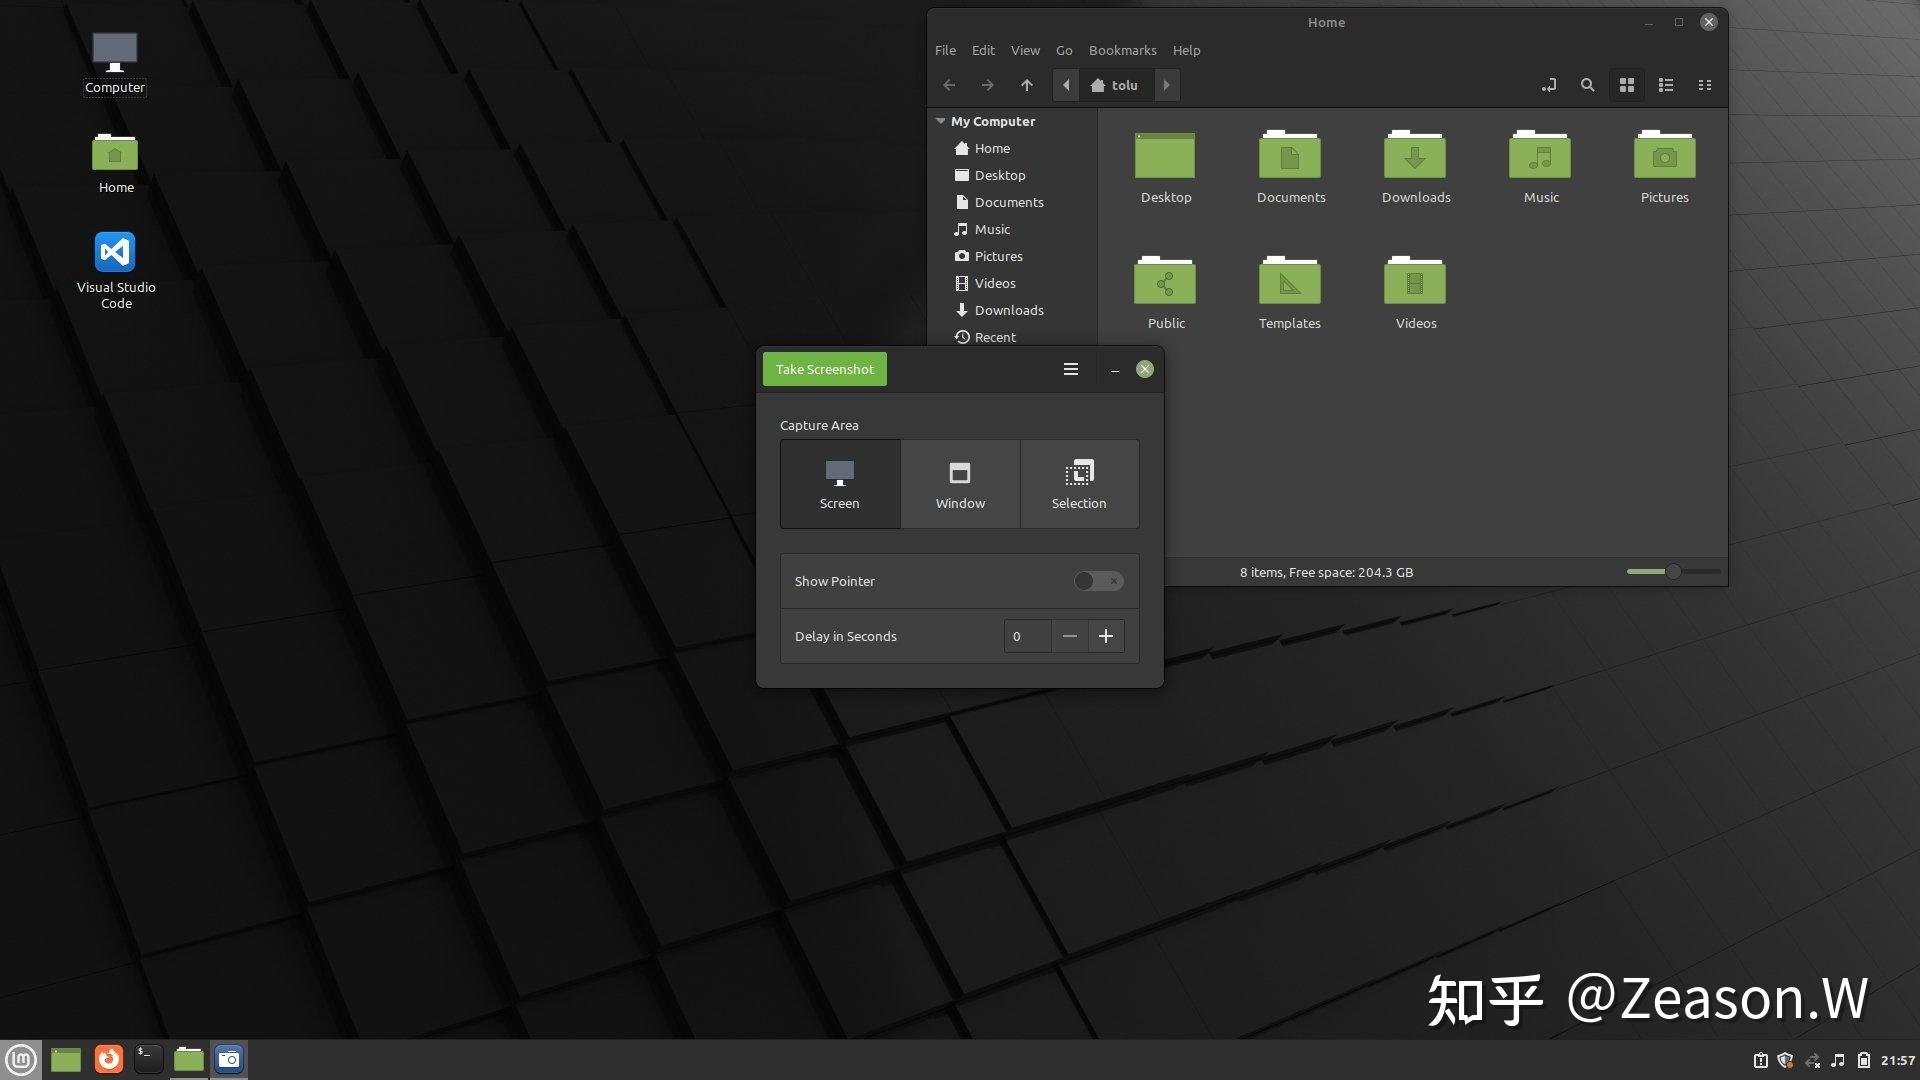Open the Terminal from the taskbar
The image size is (1920, 1080).
148,1059
